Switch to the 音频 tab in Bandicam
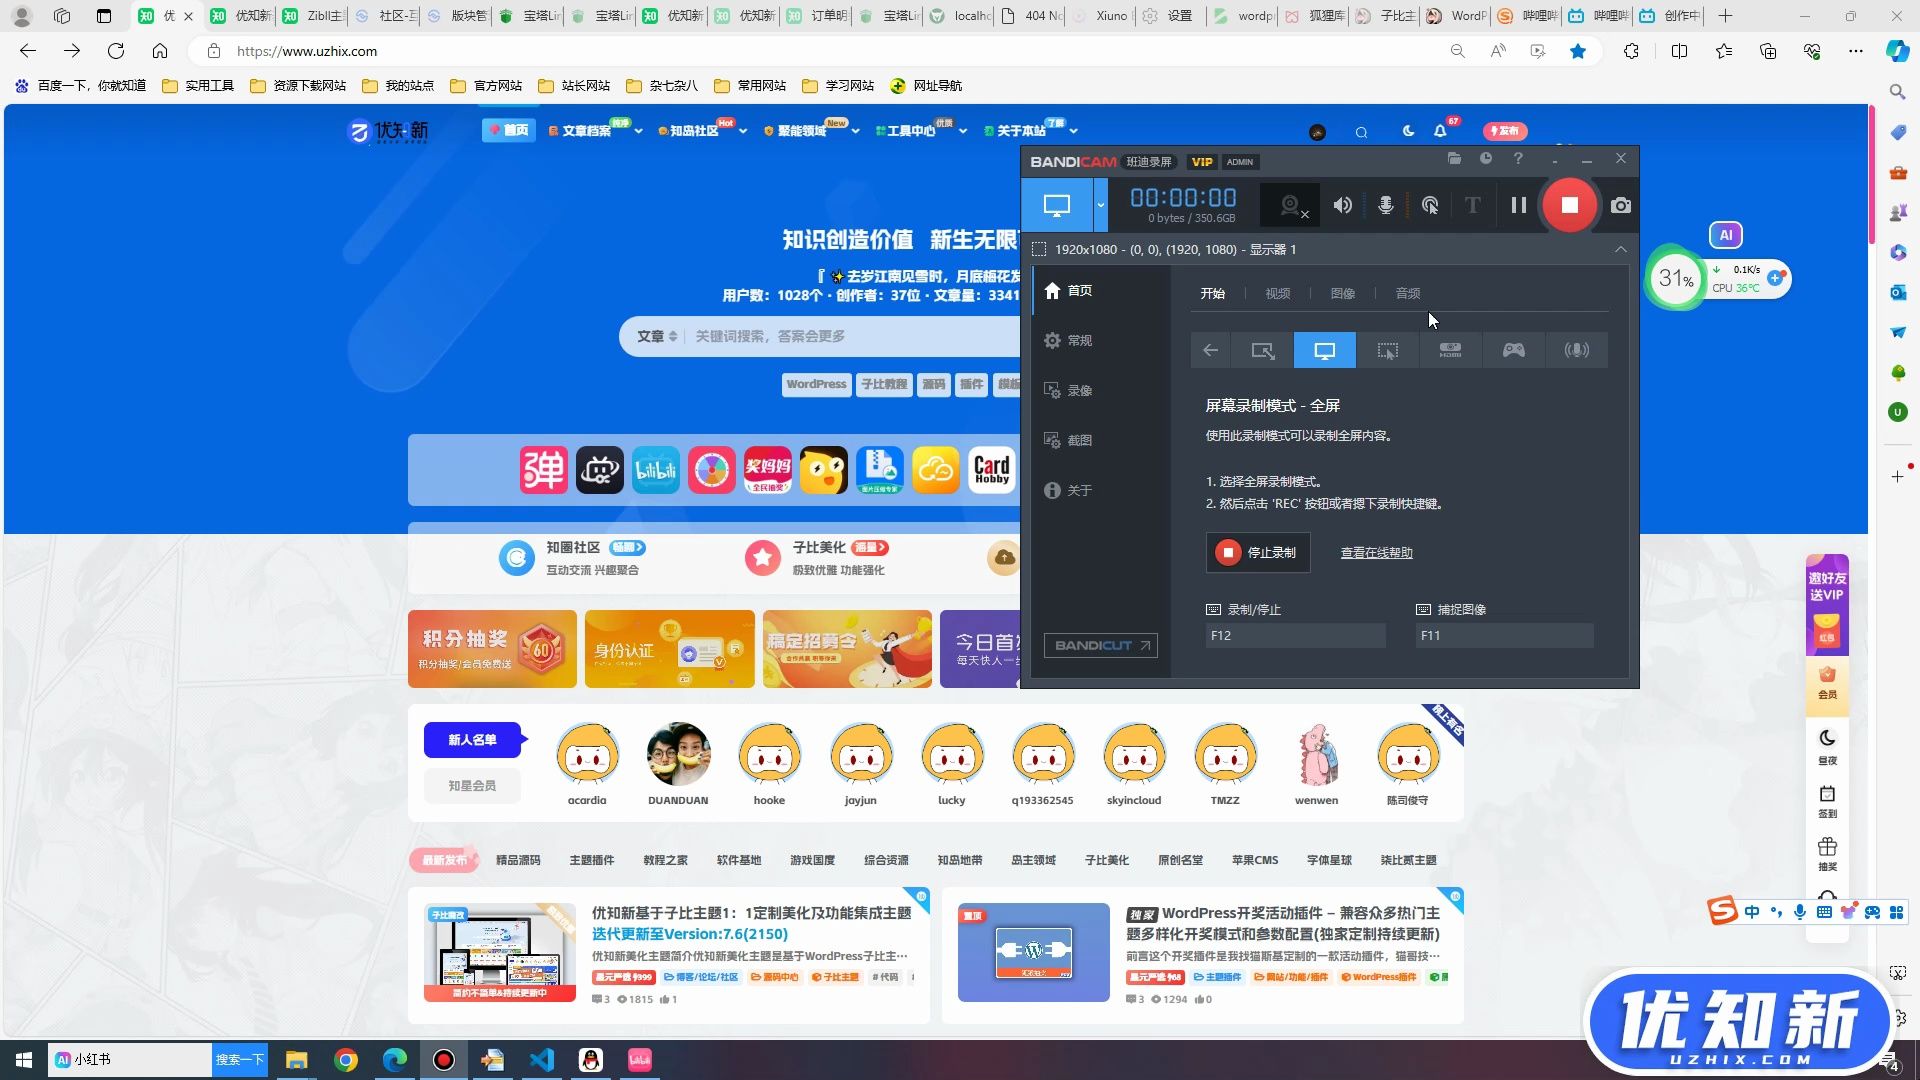This screenshot has width=1920, height=1080. [1407, 293]
